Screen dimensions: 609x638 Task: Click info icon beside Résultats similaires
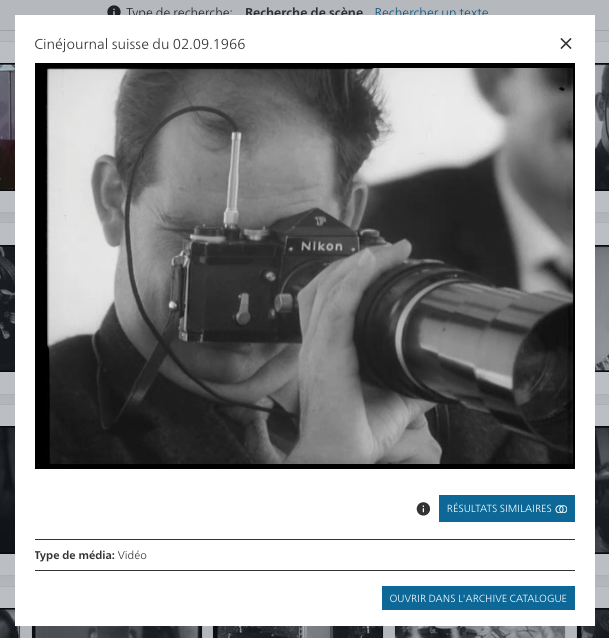click(423, 509)
